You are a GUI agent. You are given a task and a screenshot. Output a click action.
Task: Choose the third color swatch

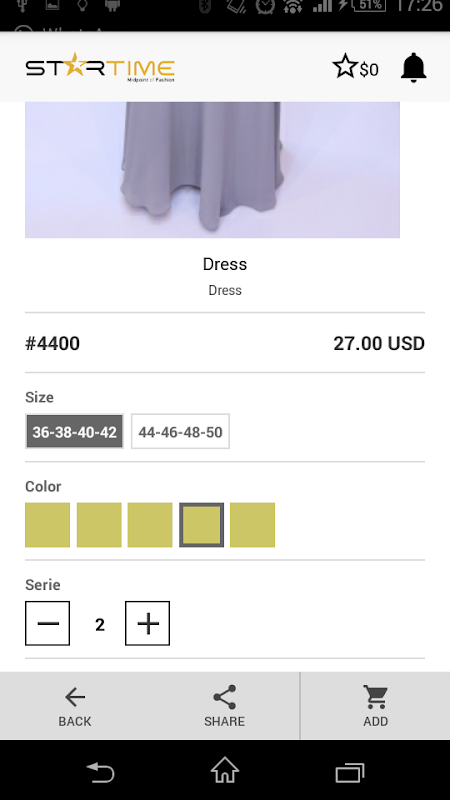click(x=150, y=525)
